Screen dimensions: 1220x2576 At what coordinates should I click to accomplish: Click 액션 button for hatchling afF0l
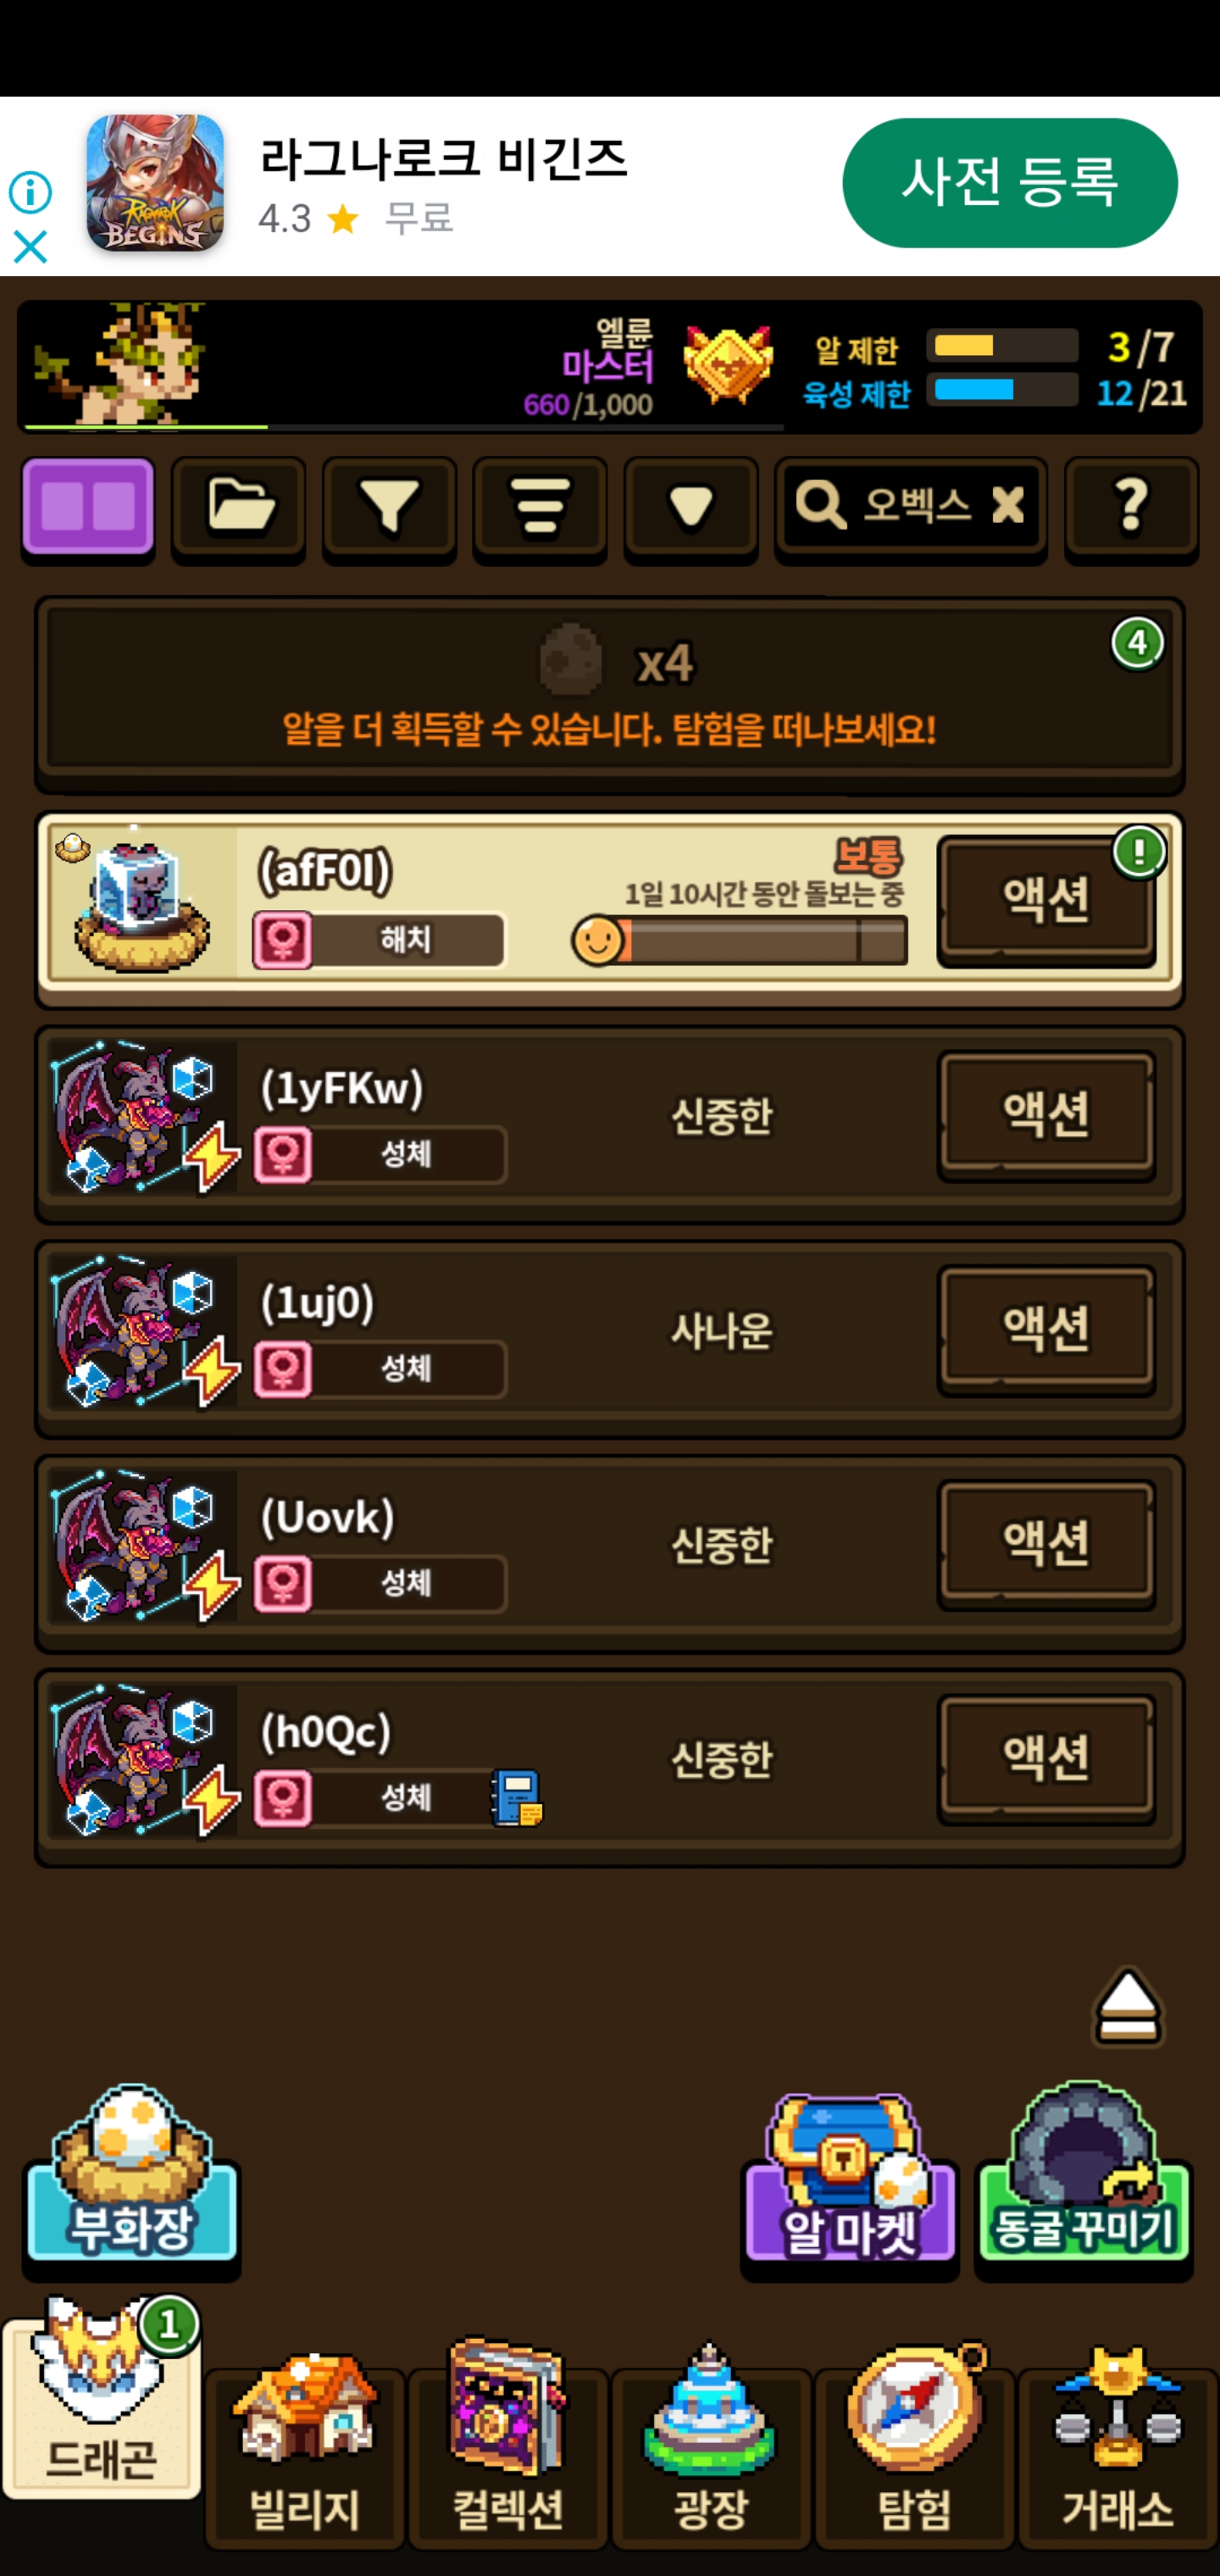(x=1046, y=899)
